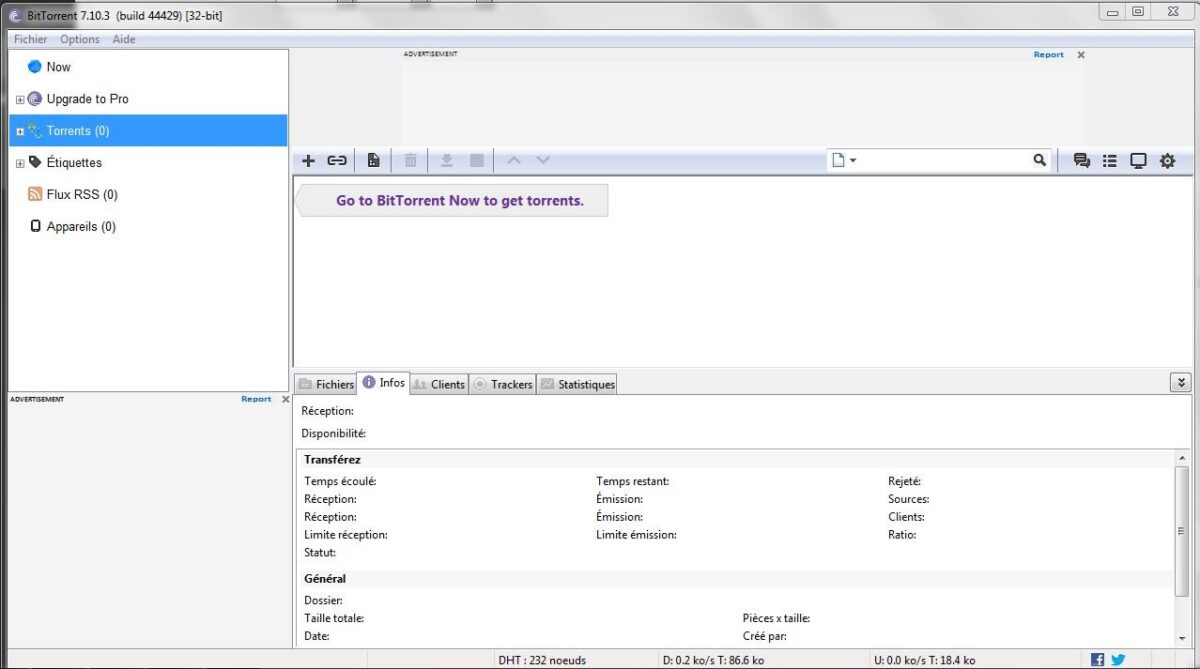Screen dimensions: 1200x669
Task: Click the Facebook icon in status bar
Action: click(1096, 659)
